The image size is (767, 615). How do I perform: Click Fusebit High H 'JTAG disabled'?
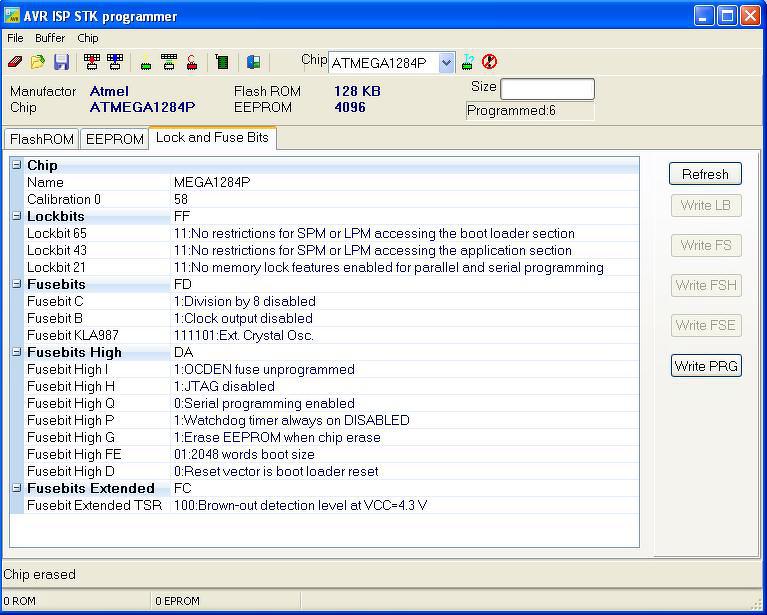[224, 387]
